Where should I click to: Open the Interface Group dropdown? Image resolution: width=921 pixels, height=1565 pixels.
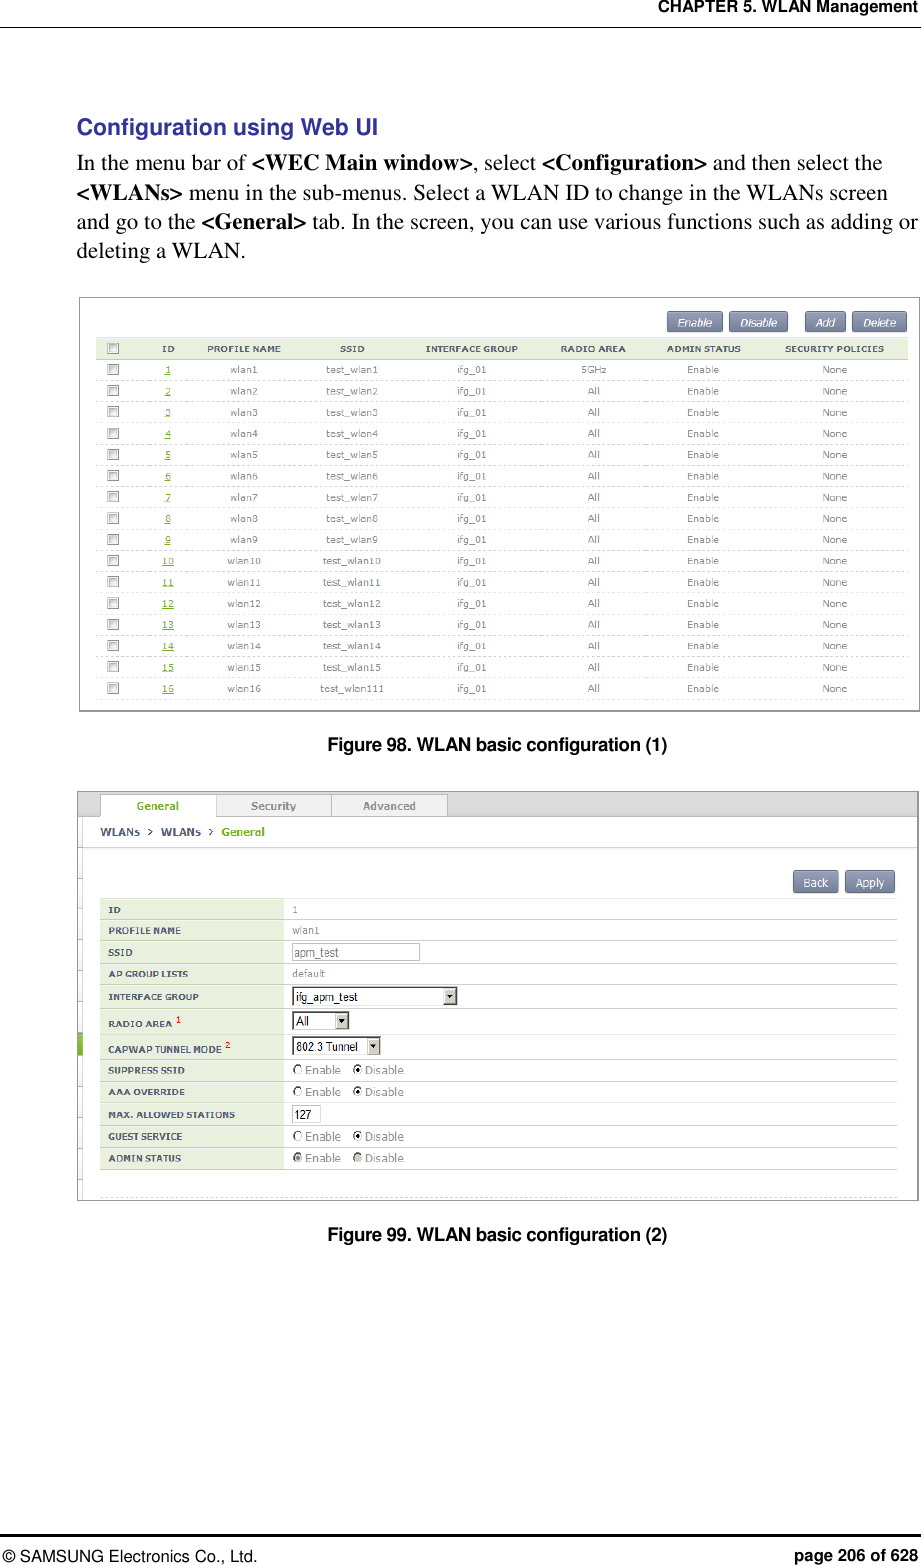point(374,996)
